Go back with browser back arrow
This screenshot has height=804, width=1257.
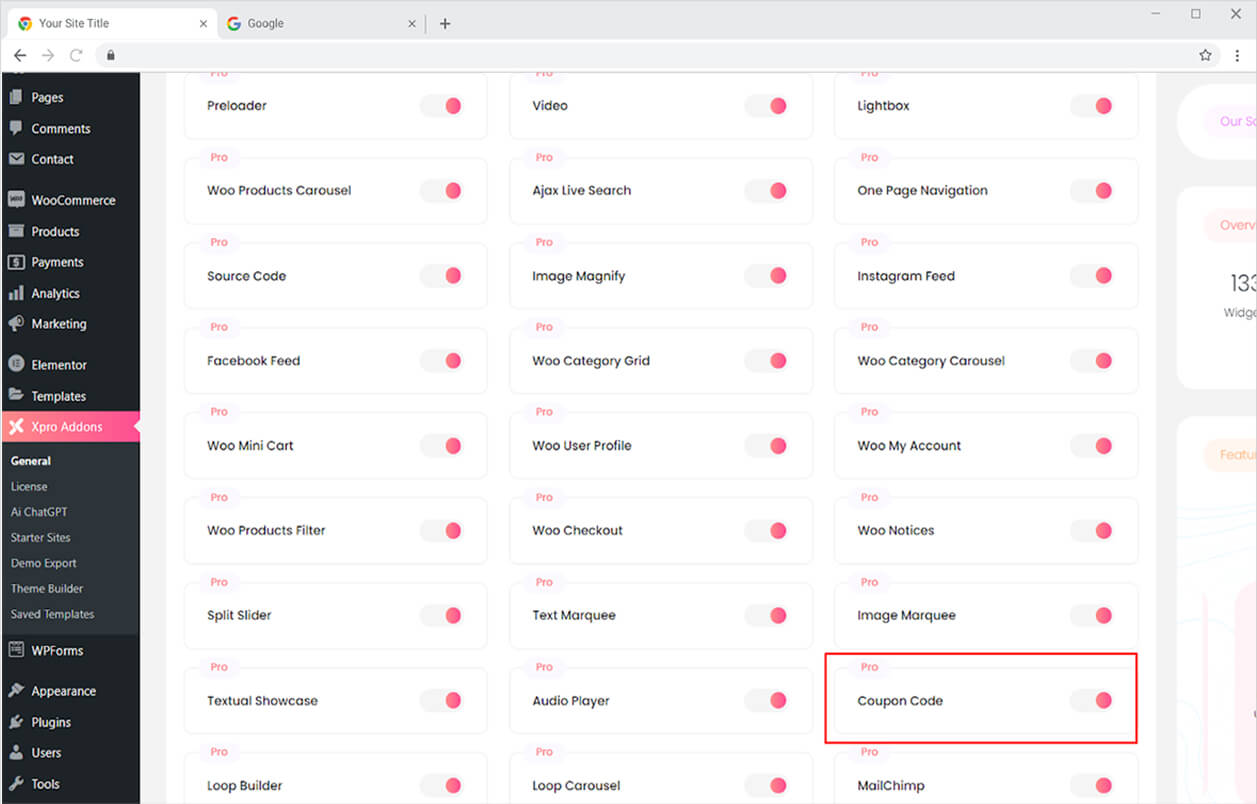tap(20, 55)
